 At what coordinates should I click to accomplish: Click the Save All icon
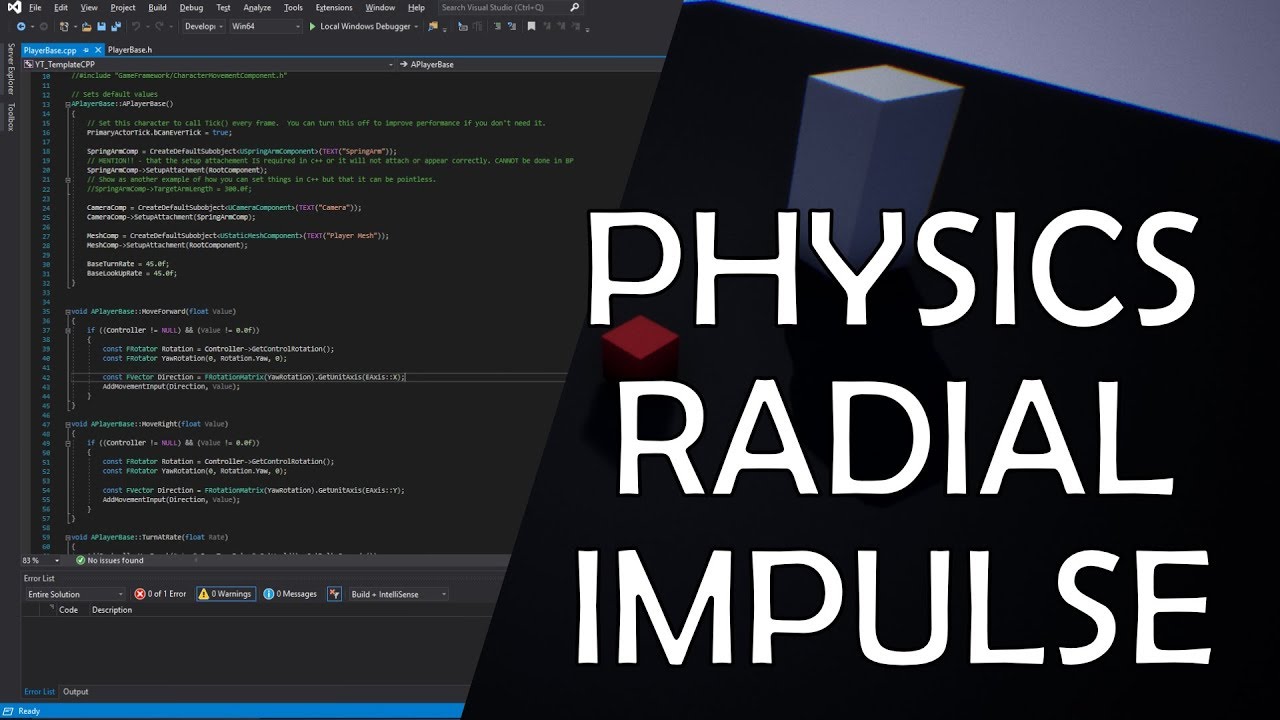click(116, 26)
